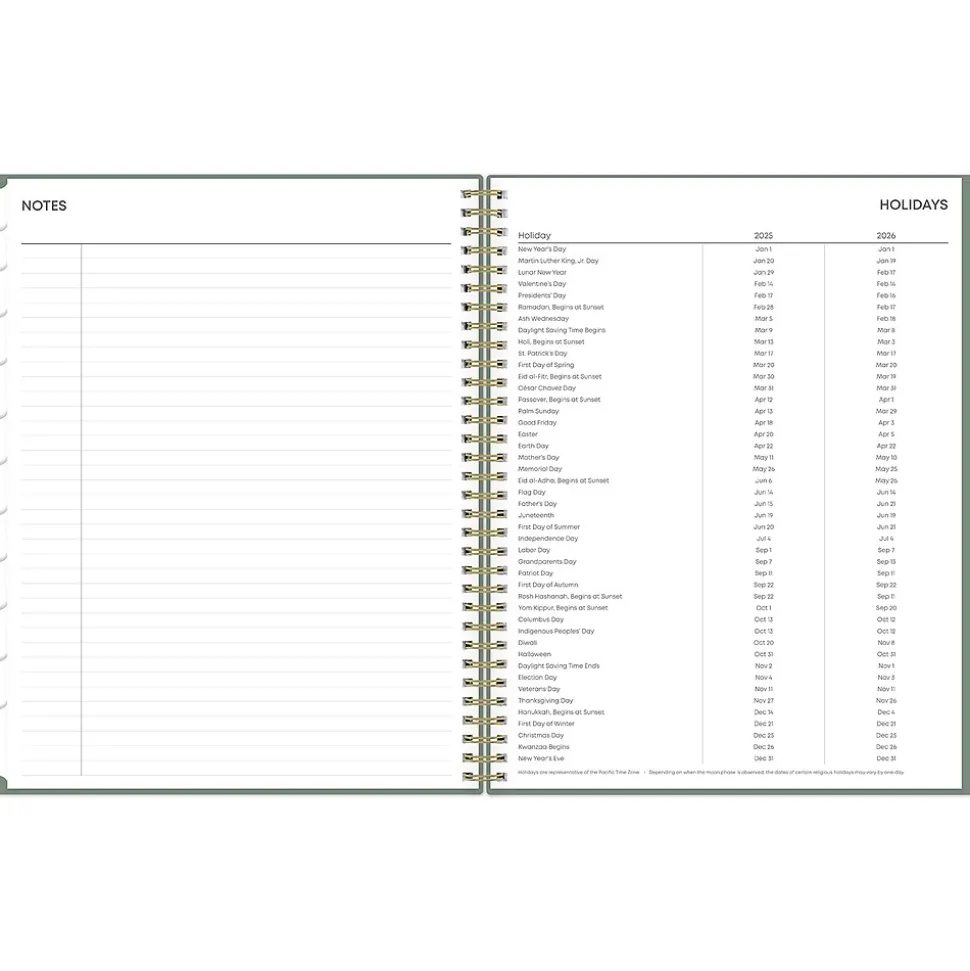Image resolution: width=970 pixels, height=971 pixels.
Task: Select the St. Patrick's Day entry
Action: [x=542, y=353]
